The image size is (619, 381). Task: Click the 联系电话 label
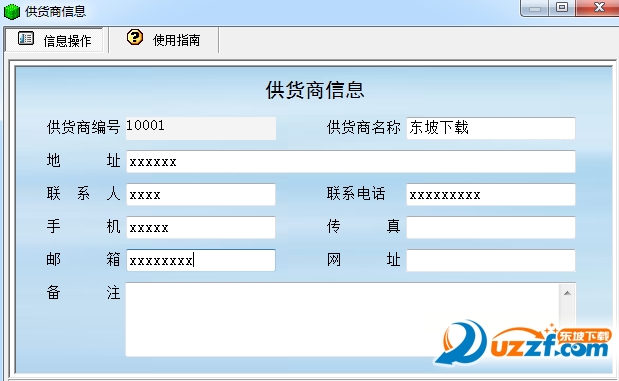(x=356, y=194)
